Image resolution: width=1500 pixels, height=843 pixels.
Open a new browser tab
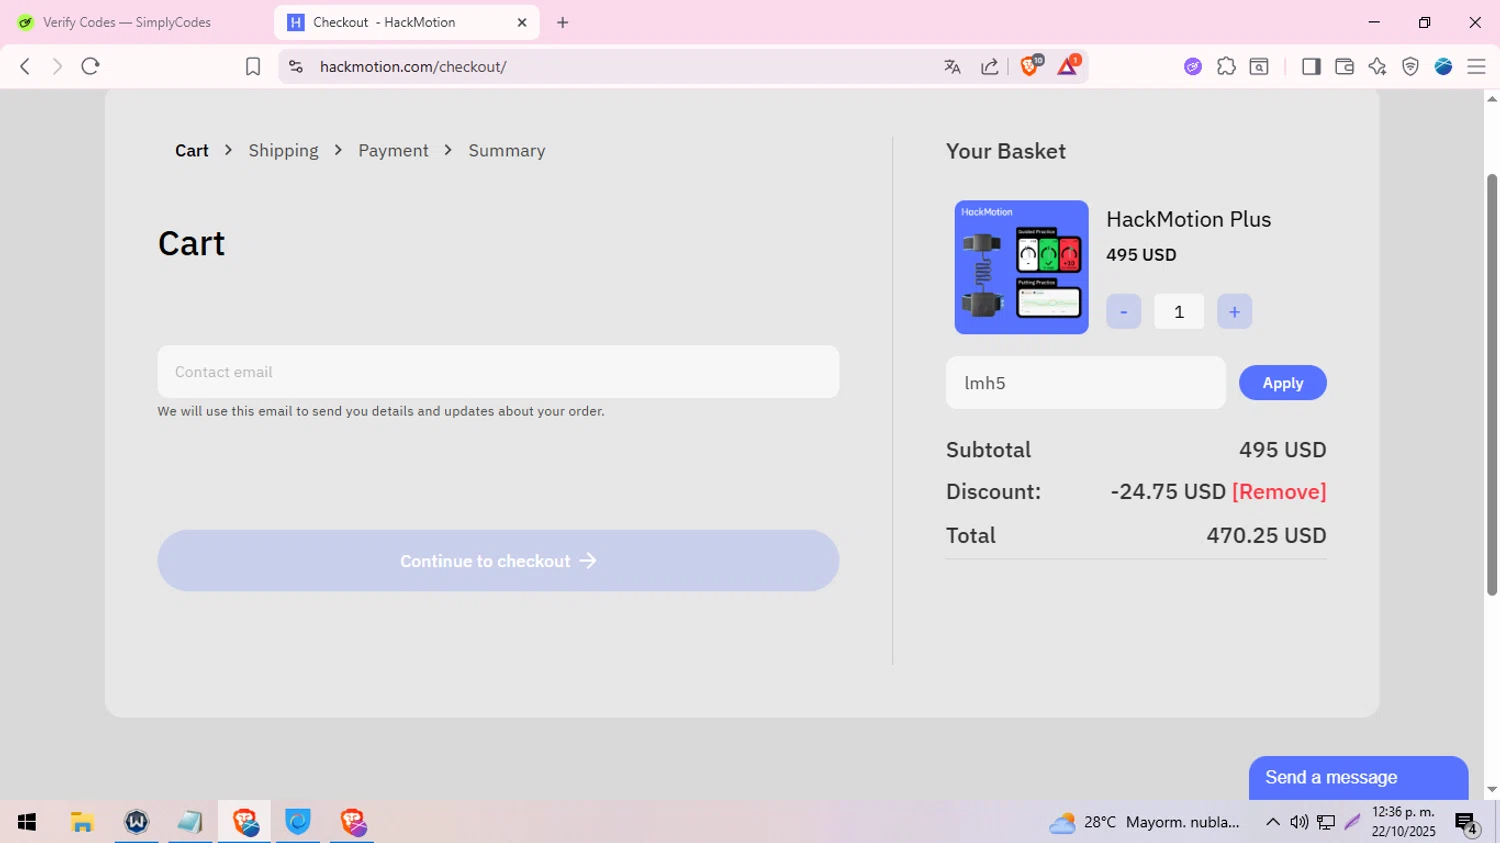point(563,22)
